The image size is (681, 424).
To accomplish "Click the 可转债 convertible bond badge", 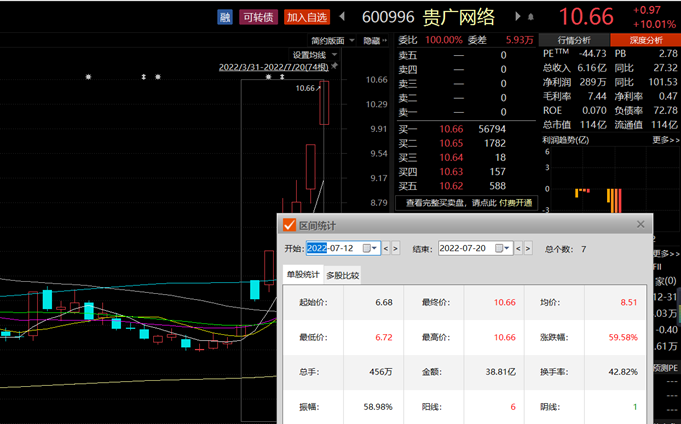I will [x=258, y=16].
